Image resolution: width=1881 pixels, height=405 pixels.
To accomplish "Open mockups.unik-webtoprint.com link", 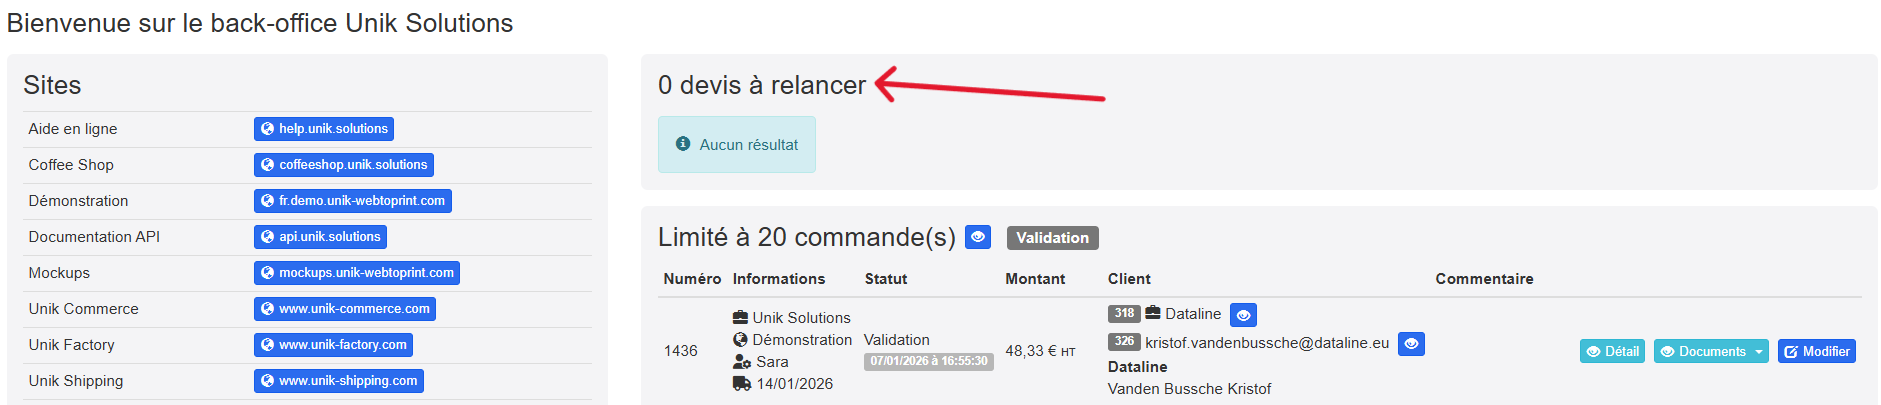I will [356, 273].
